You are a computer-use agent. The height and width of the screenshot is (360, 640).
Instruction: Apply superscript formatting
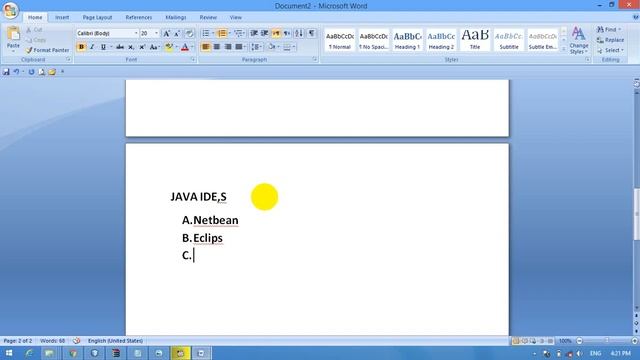coord(142,47)
